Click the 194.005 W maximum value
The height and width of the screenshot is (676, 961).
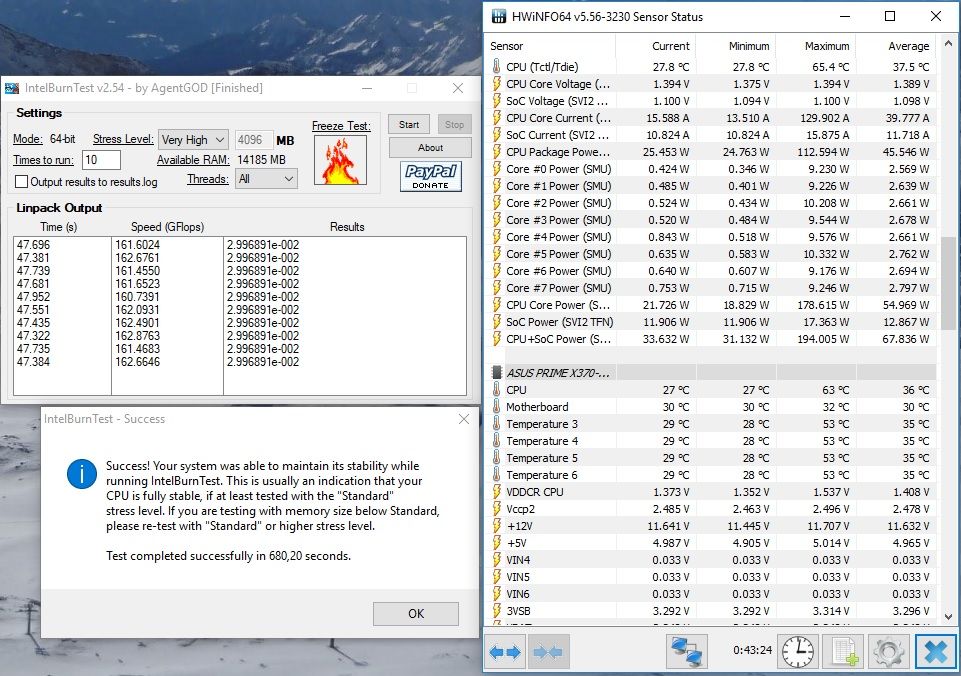point(825,338)
